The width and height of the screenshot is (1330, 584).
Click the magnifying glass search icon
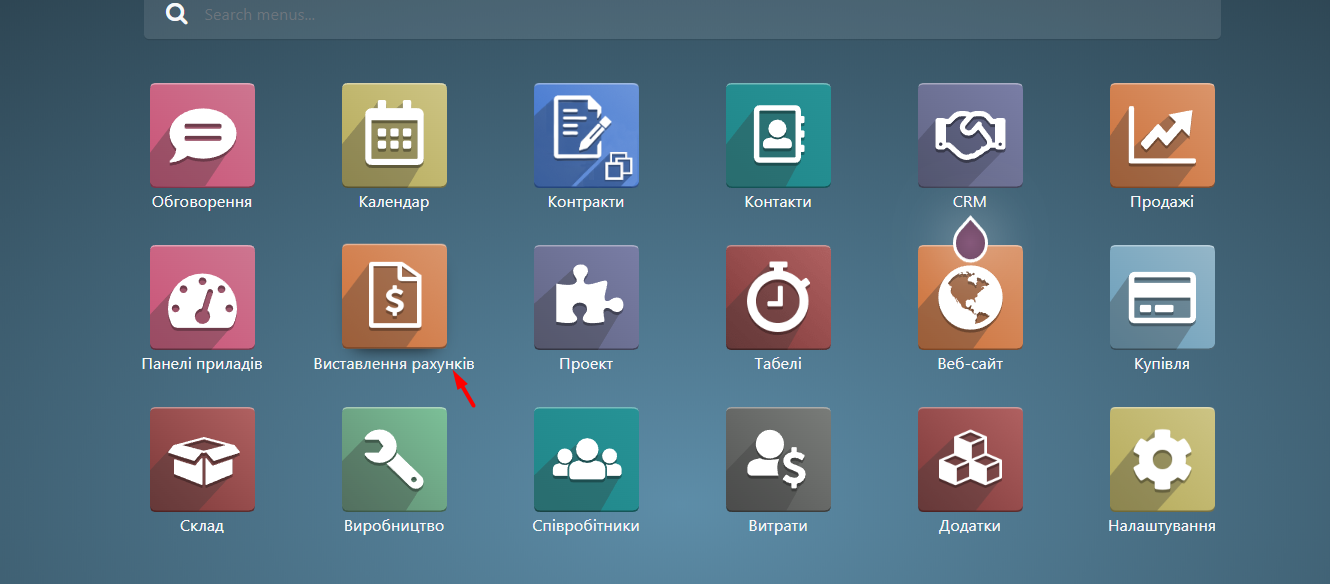pyautogui.click(x=177, y=15)
